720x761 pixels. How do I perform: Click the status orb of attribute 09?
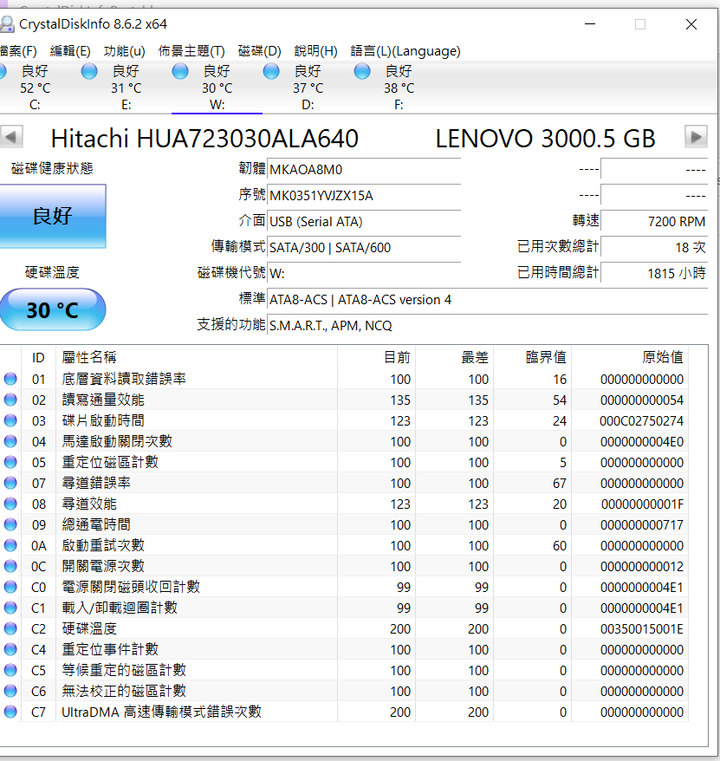(x=10, y=525)
